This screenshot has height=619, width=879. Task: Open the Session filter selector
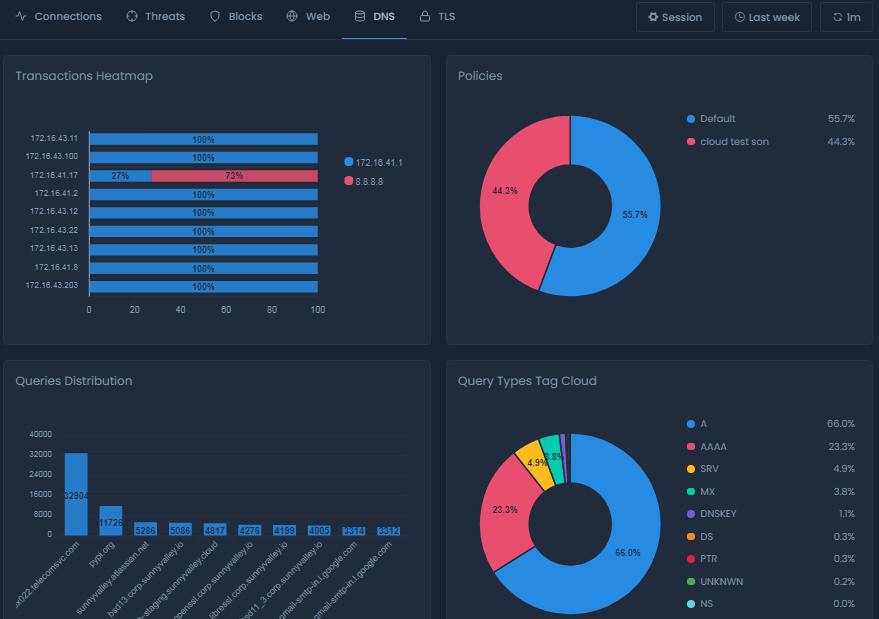(x=675, y=17)
